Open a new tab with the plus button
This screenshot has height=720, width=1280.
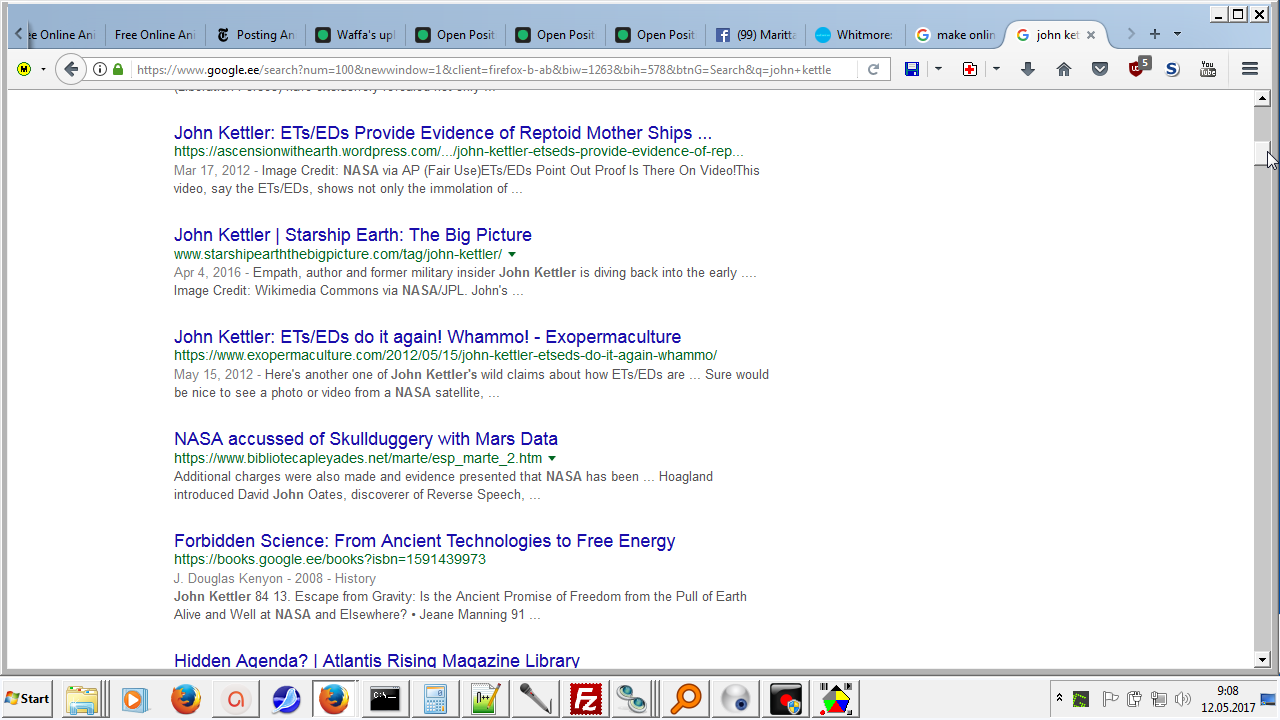1155,34
